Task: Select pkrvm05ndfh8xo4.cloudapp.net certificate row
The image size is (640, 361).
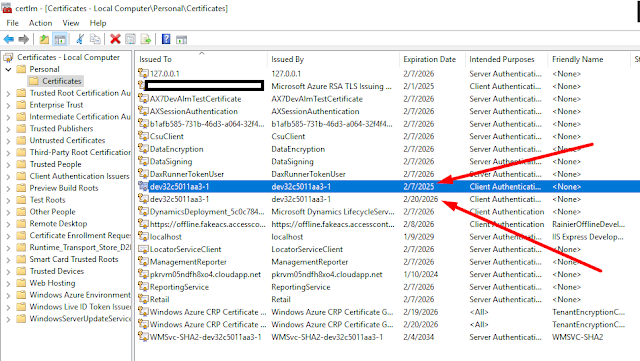Action: pyautogui.click(x=389, y=274)
